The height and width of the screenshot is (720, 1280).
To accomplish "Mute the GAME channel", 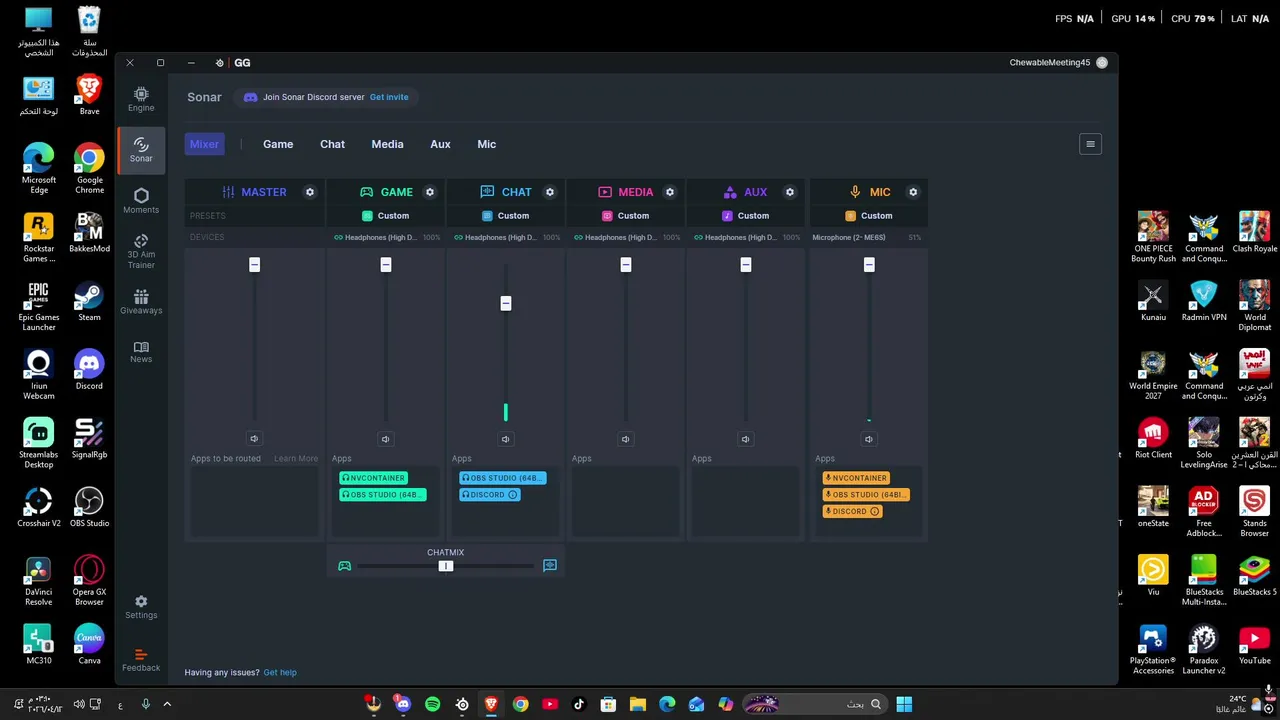I will coord(385,439).
